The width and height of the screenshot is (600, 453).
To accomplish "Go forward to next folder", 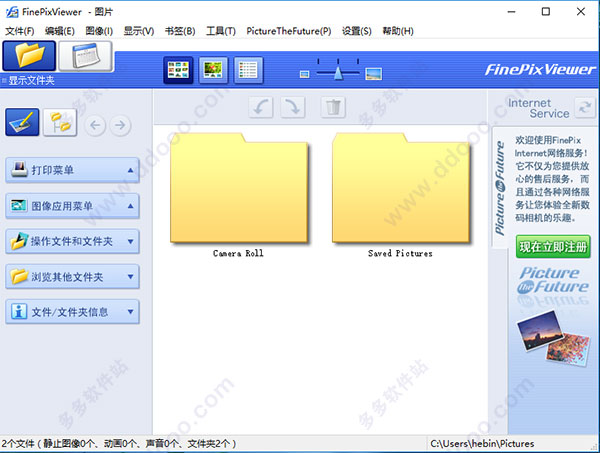I will (120, 125).
